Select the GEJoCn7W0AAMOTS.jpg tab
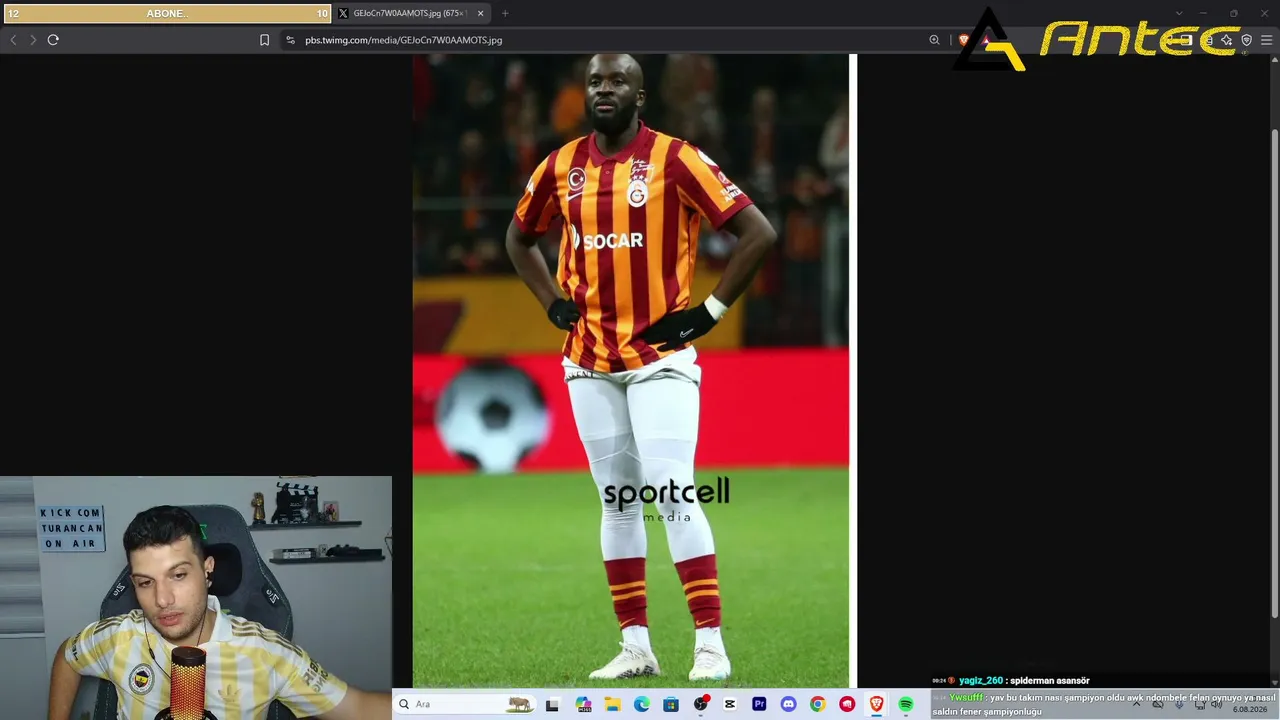1280x720 pixels. 412,13
